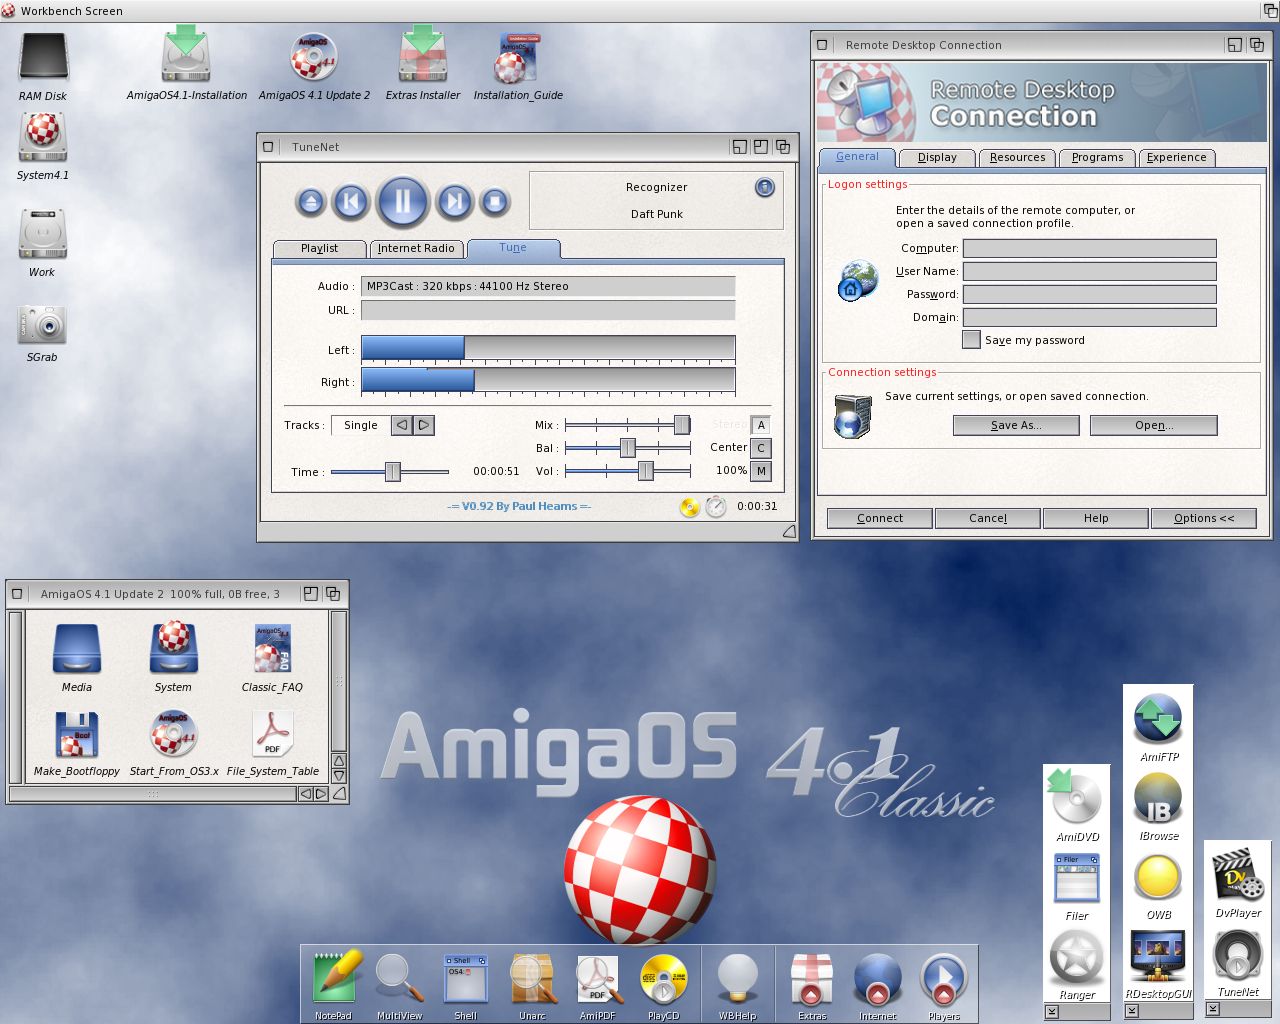Launch AmiFTP from side dock
1280x1024 pixels.
1158,718
